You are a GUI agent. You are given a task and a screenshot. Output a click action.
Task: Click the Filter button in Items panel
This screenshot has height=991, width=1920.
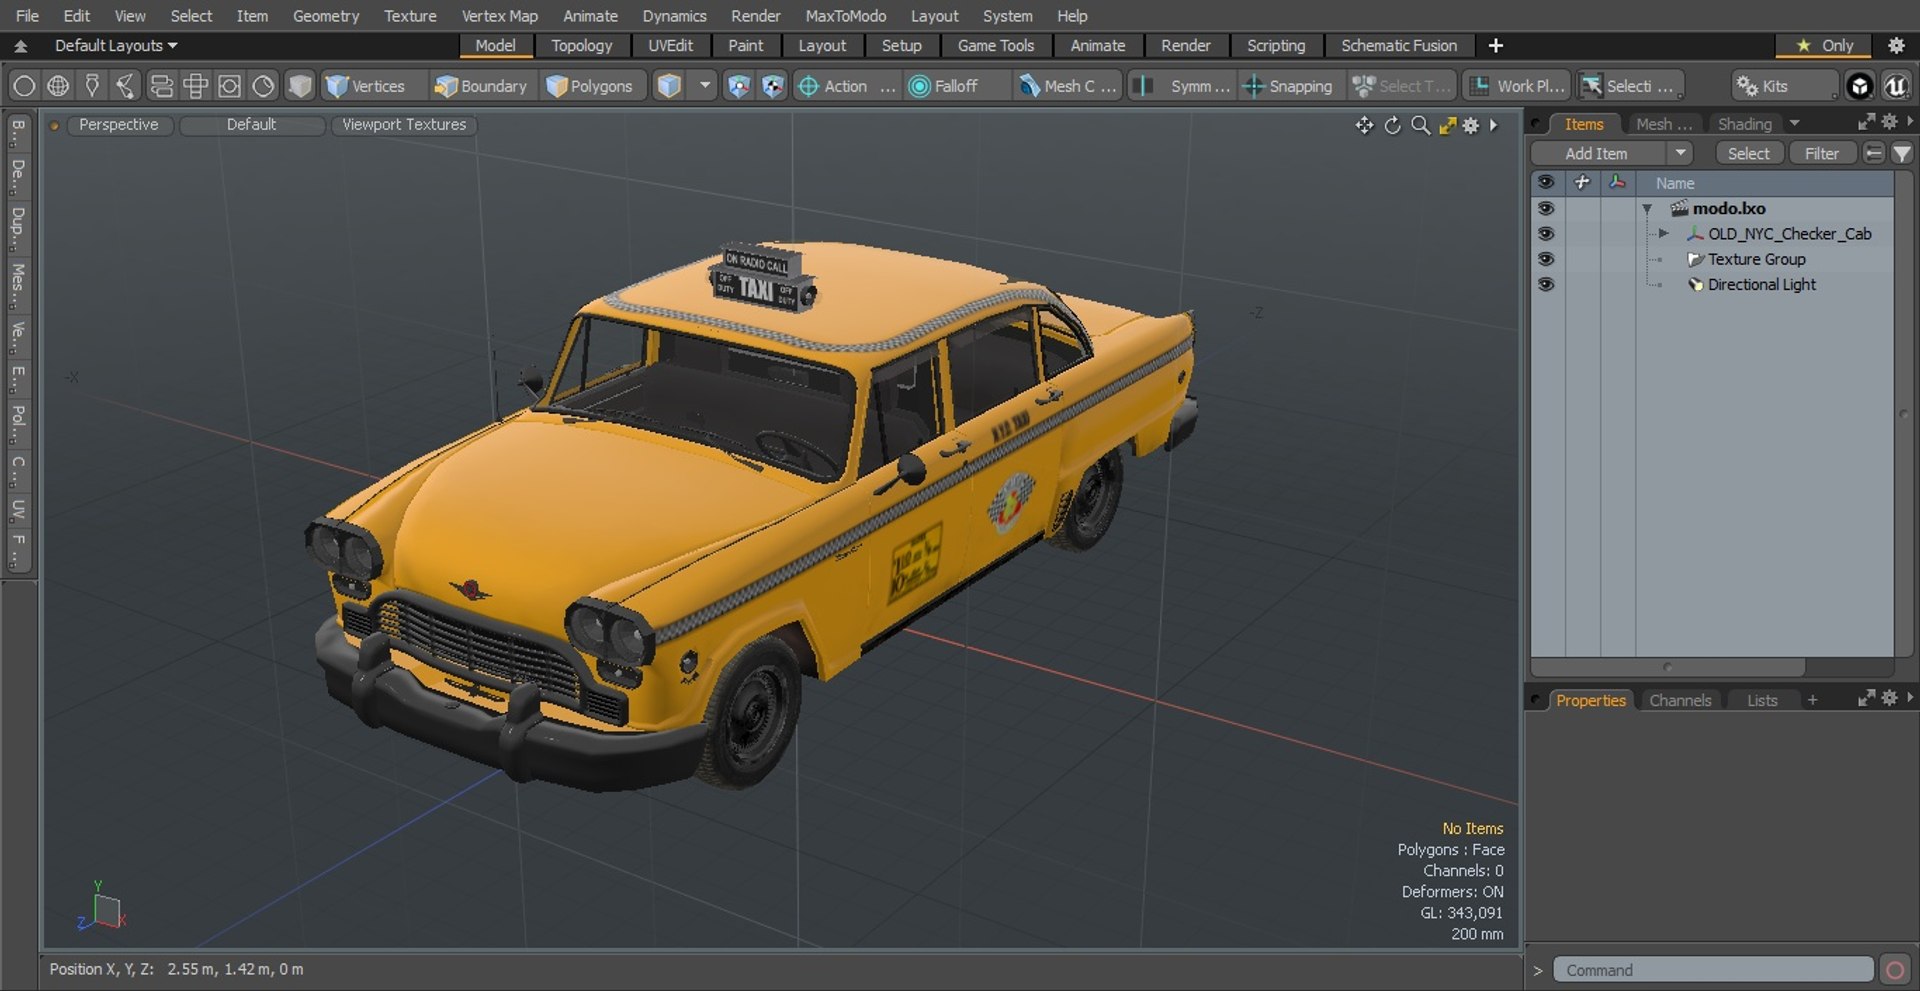tap(1821, 153)
